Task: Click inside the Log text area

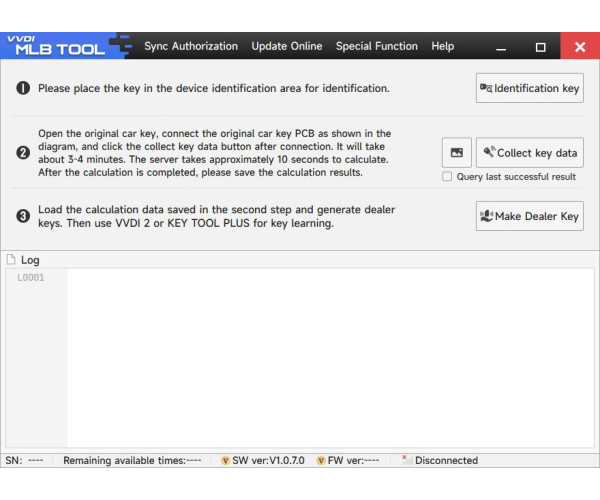Action: (x=330, y=358)
